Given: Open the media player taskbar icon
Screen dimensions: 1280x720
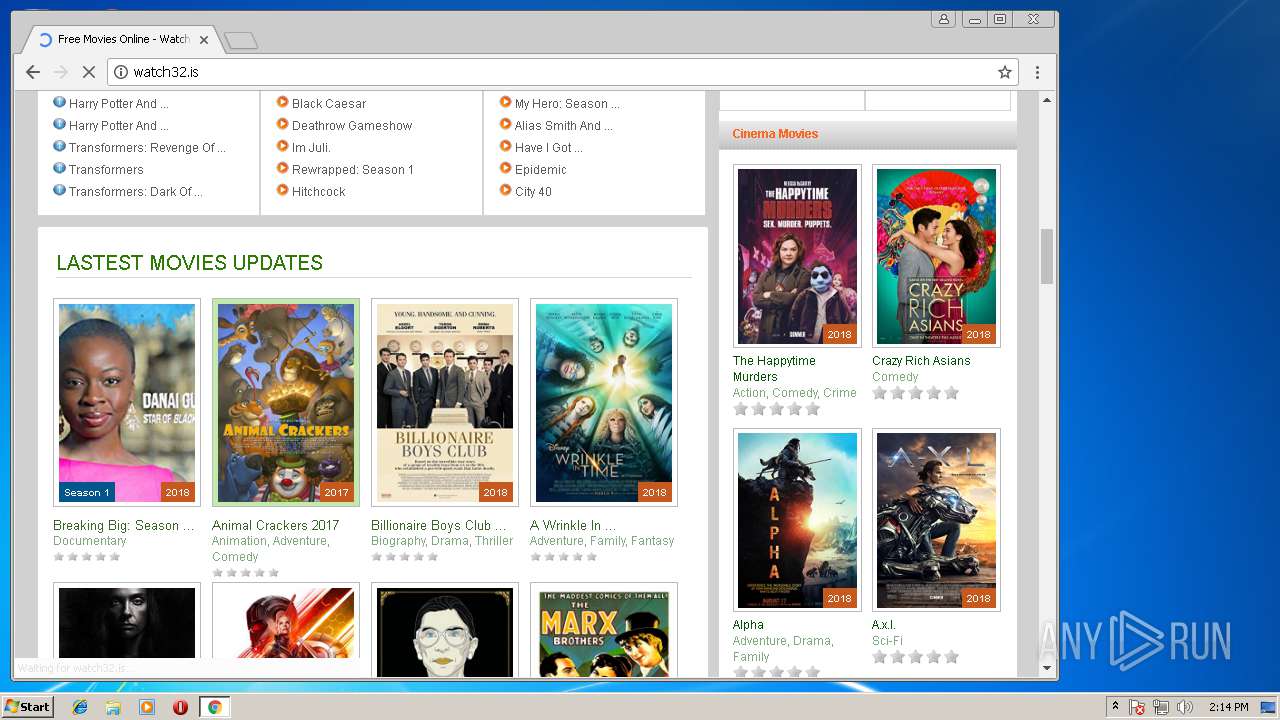Looking at the screenshot, I should (147, 707).
